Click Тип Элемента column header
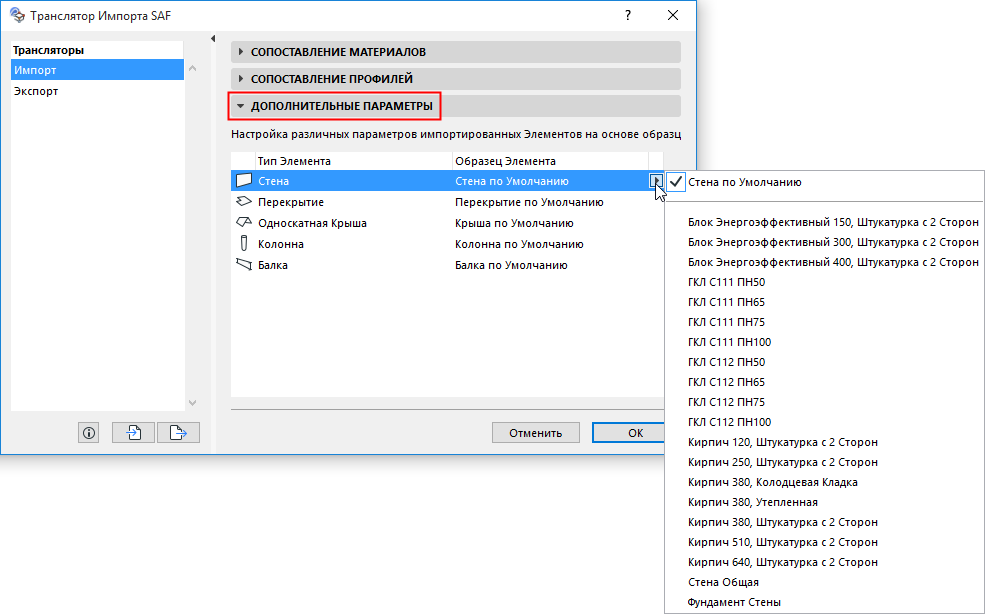985x614 pixels. (x=354, y=161)
